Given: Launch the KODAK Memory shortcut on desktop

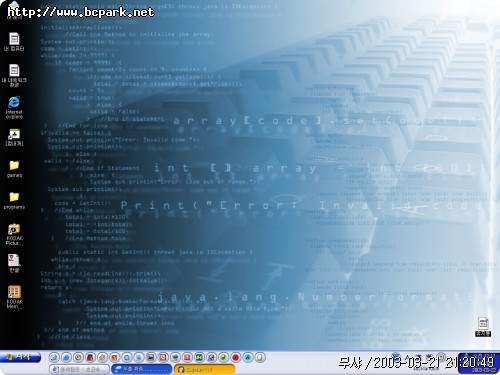Looking at the screenshot, I should (x=14, y=297).
